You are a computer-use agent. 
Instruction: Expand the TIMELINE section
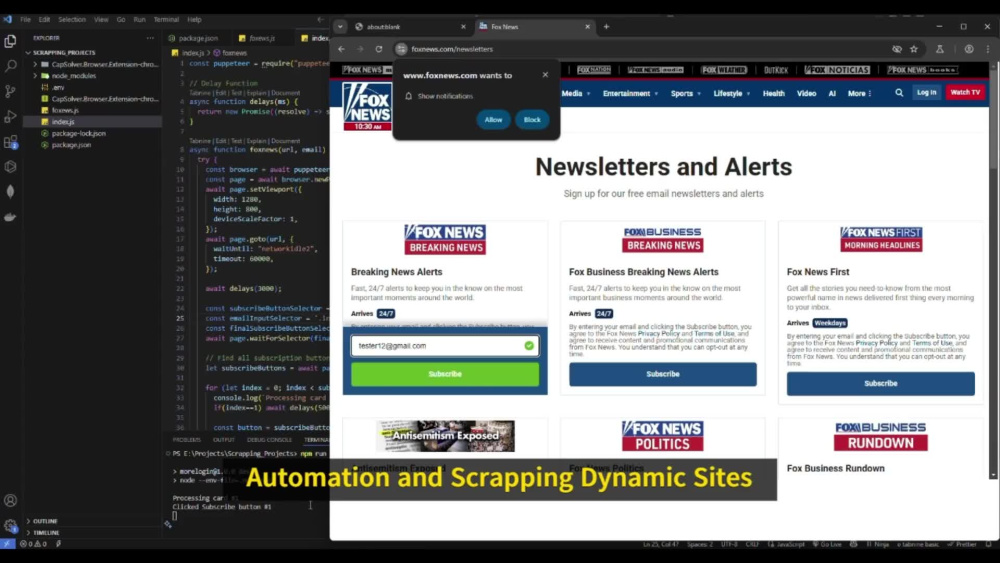click(x=46, y=533)
